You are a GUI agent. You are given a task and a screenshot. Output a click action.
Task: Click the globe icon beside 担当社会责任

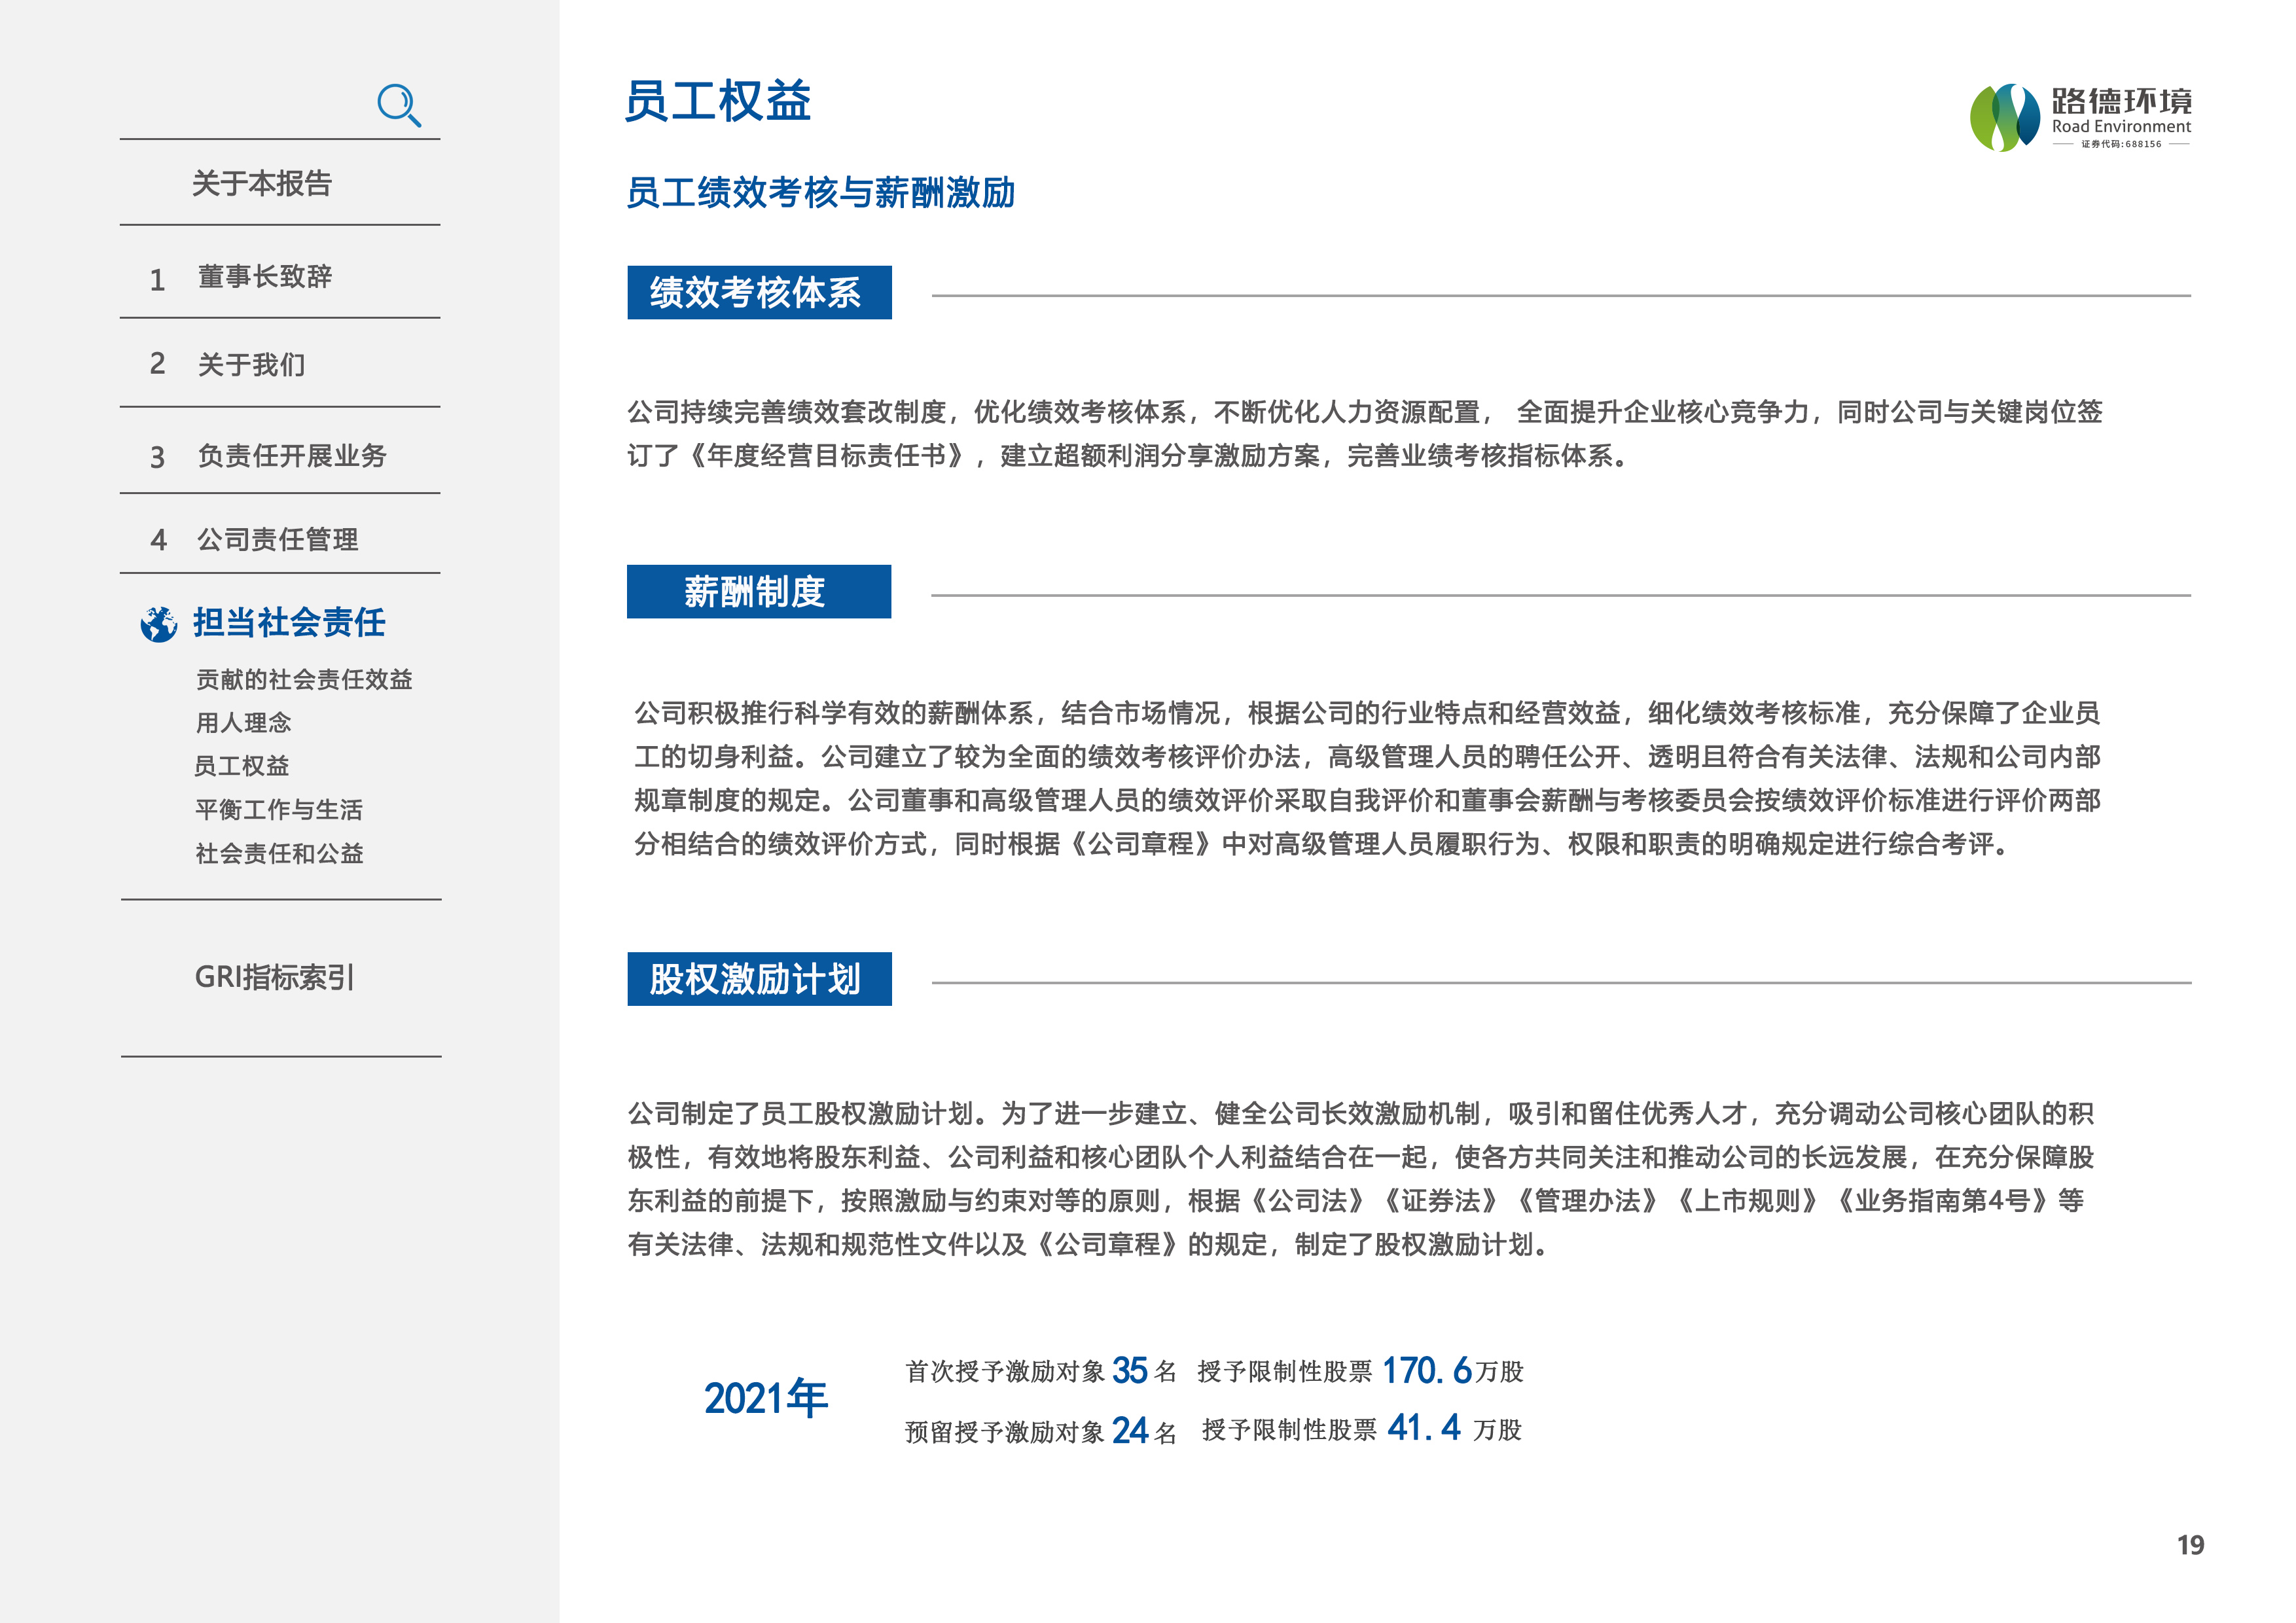159,624
